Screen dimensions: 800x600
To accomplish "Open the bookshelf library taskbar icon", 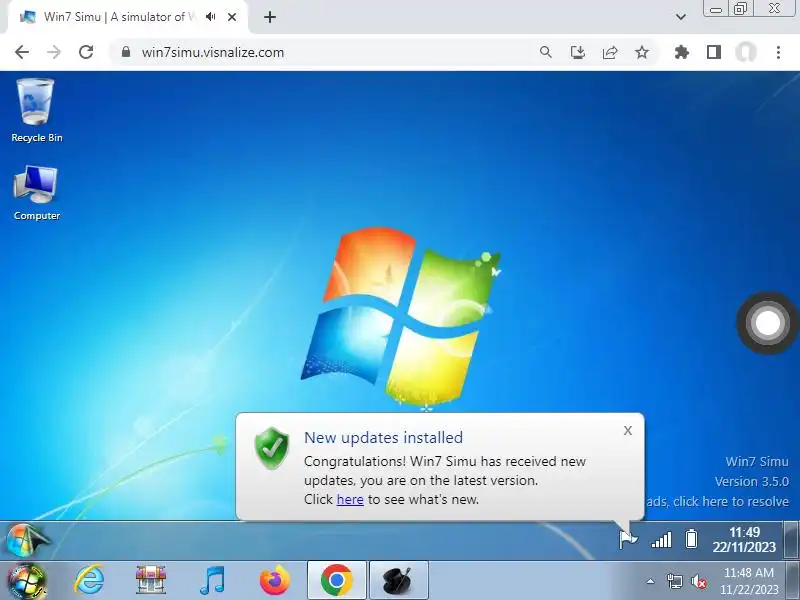I will click(151, 580).
